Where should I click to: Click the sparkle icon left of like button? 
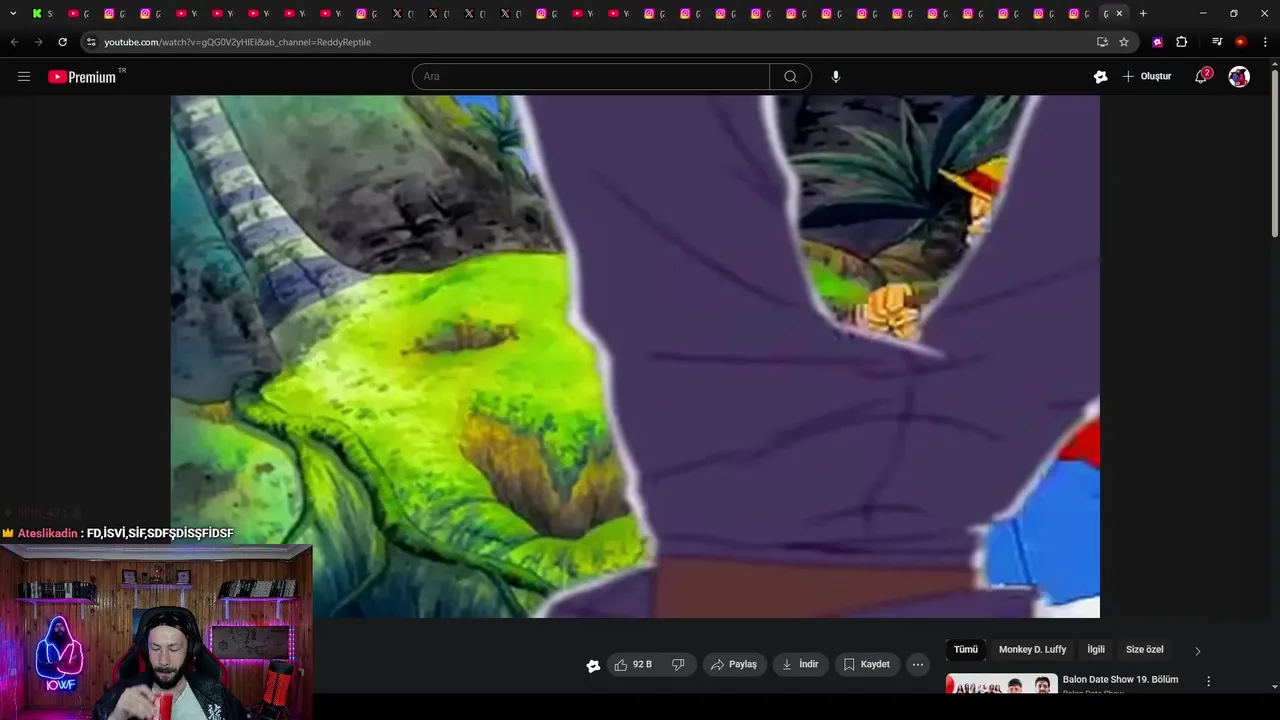(593, 665)
